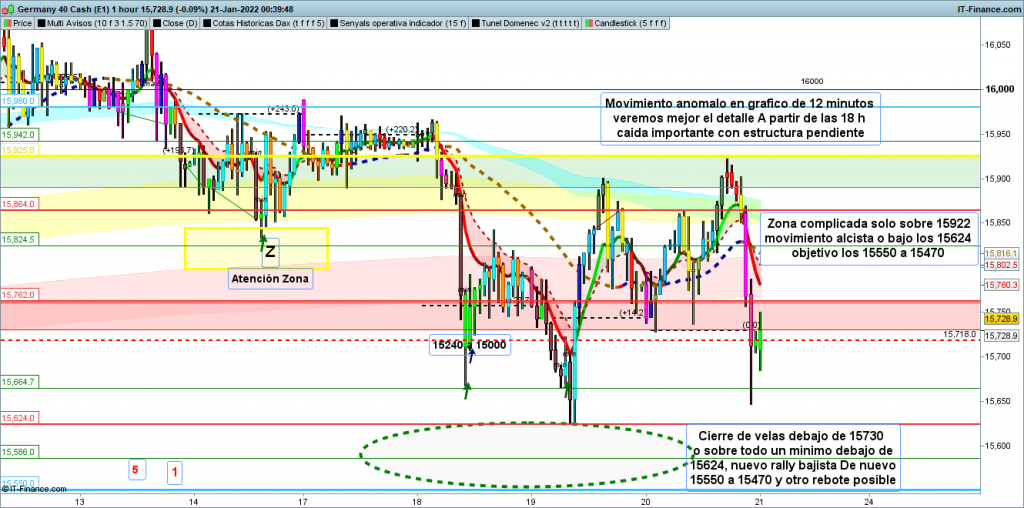
Task: Click the Candlestick indicator colored icon
Action: tap(588, 21)
